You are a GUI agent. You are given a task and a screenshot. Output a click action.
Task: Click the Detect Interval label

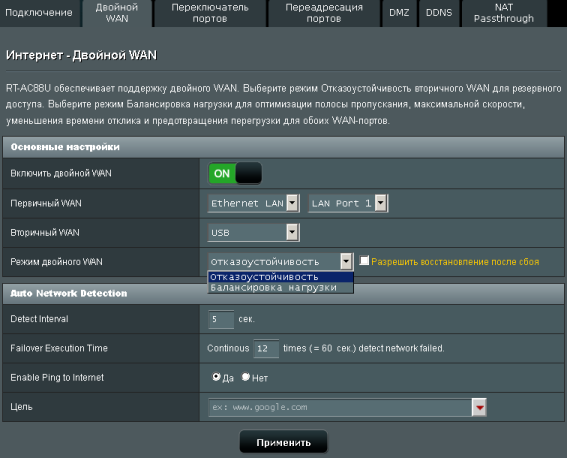coord(39,319)
